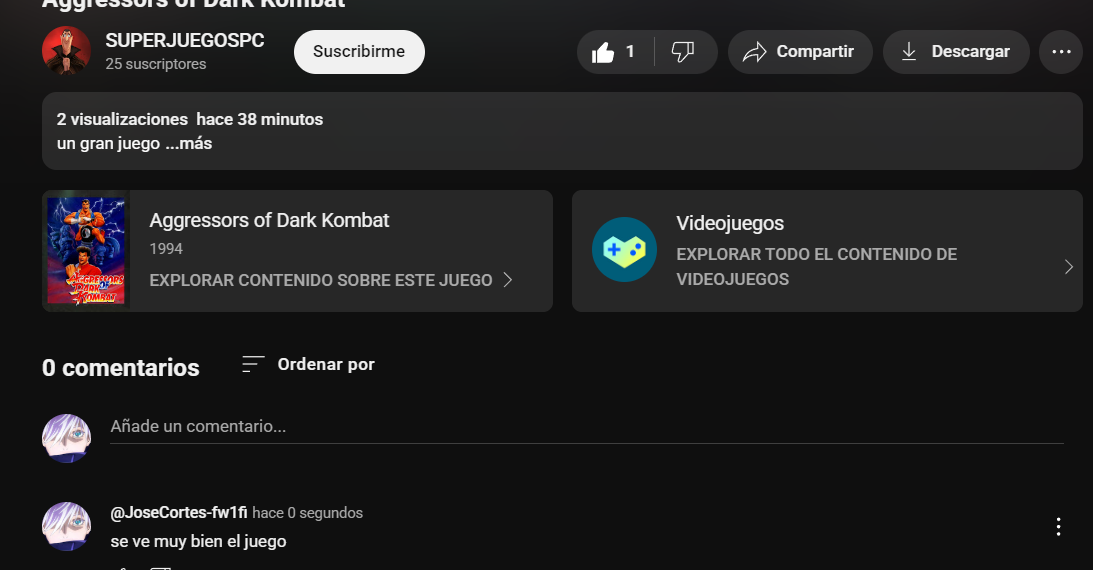1093x570 pixels.
Task: Click the Aggressors of Dark Kombat cover thumbnail
Action: pyautogui.click(x=86, y=250)
